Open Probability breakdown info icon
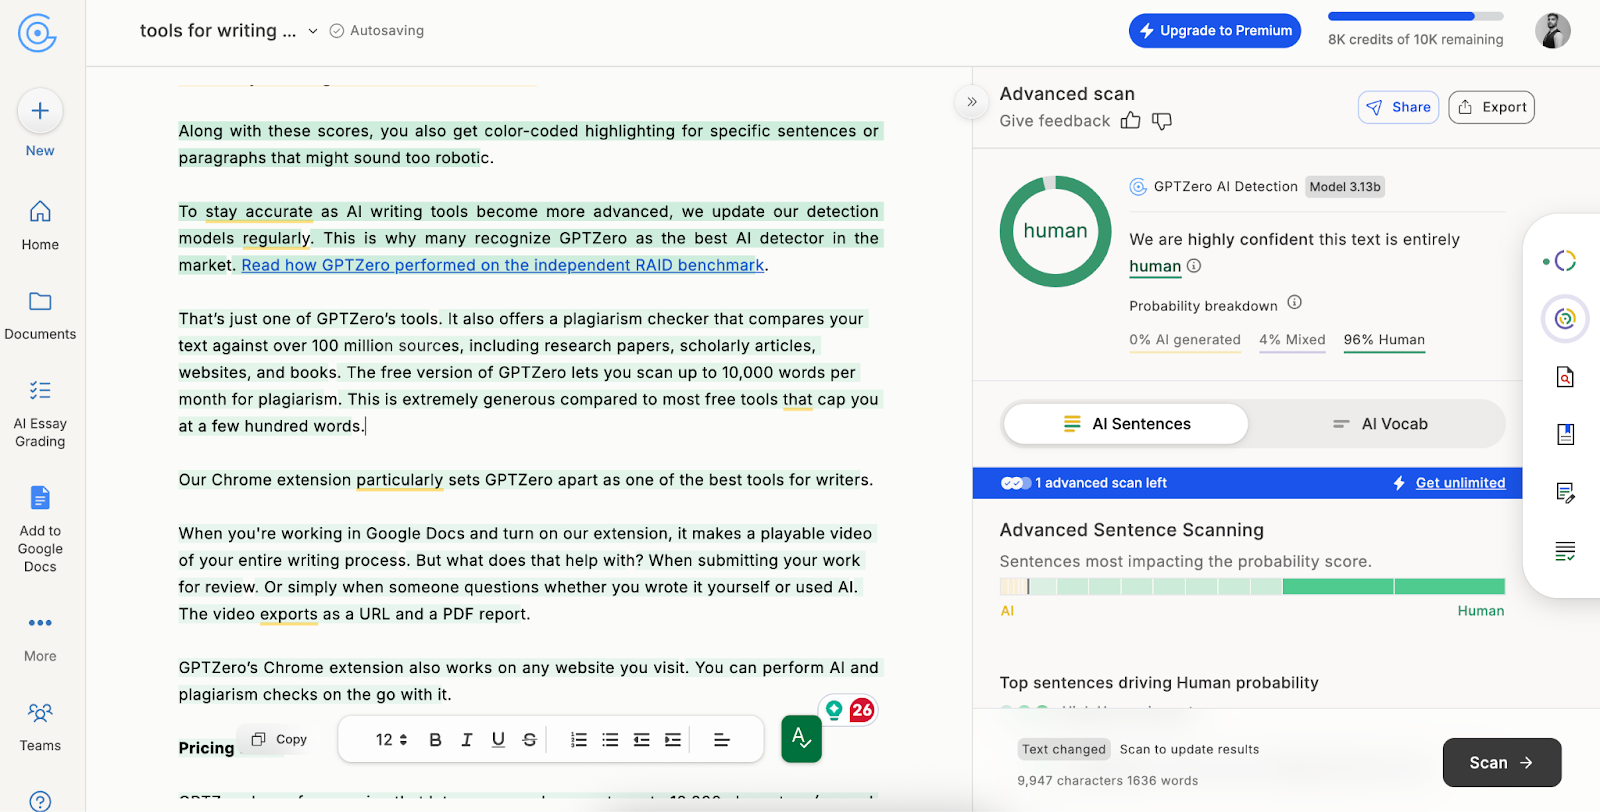This screenshot has width=1600, height=812. [1294, 302]
